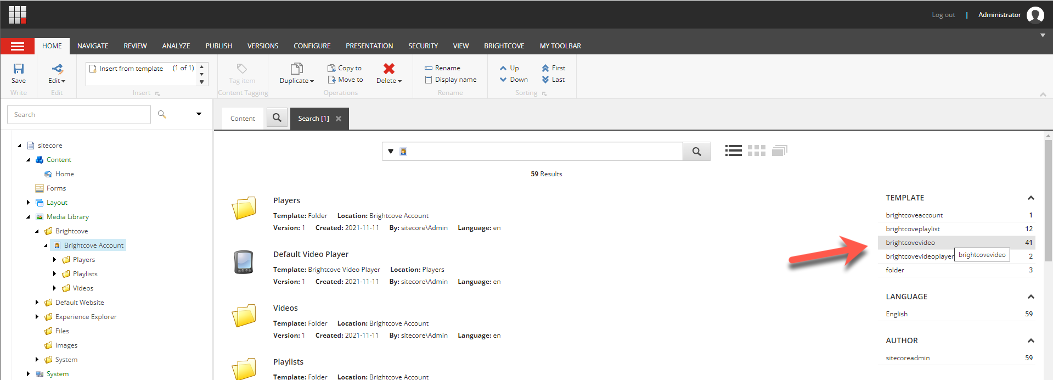The height and width of the screenshot is (380, 1054).
Task: Click the main search magnifier button
Action: coord(697,151)
